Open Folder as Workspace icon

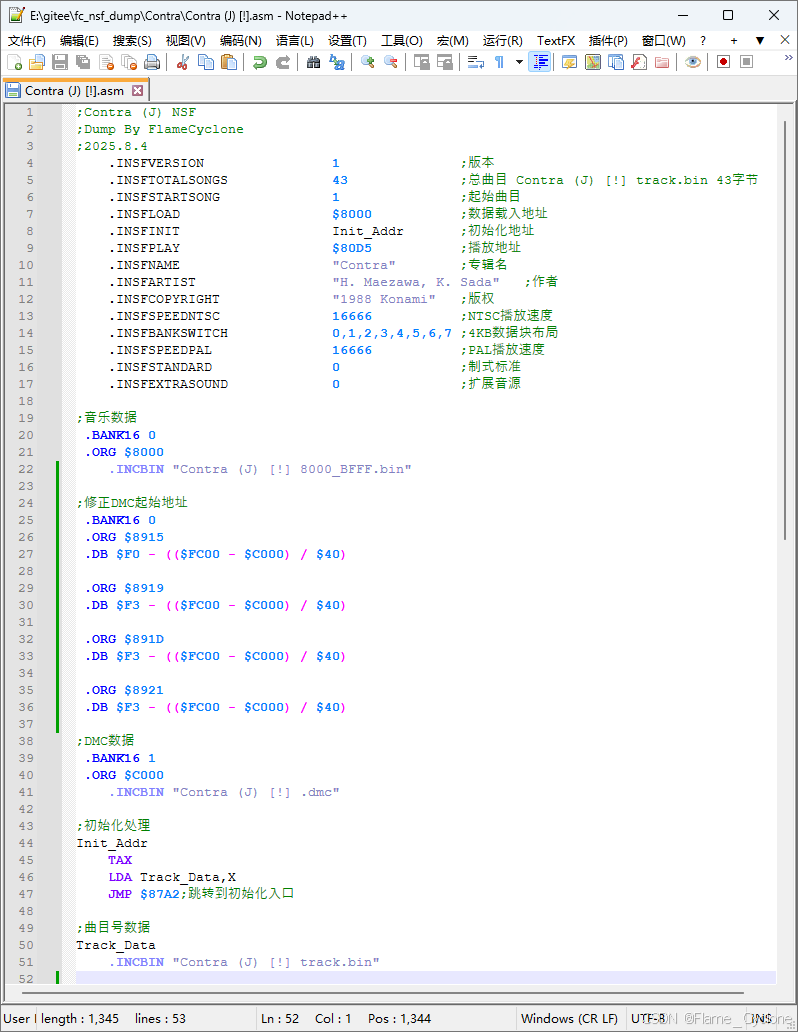pos(662,63)
